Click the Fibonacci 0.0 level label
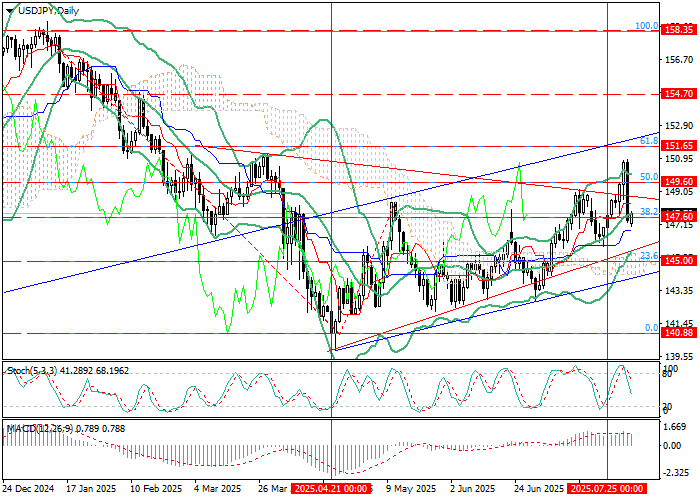 [652, 328]
